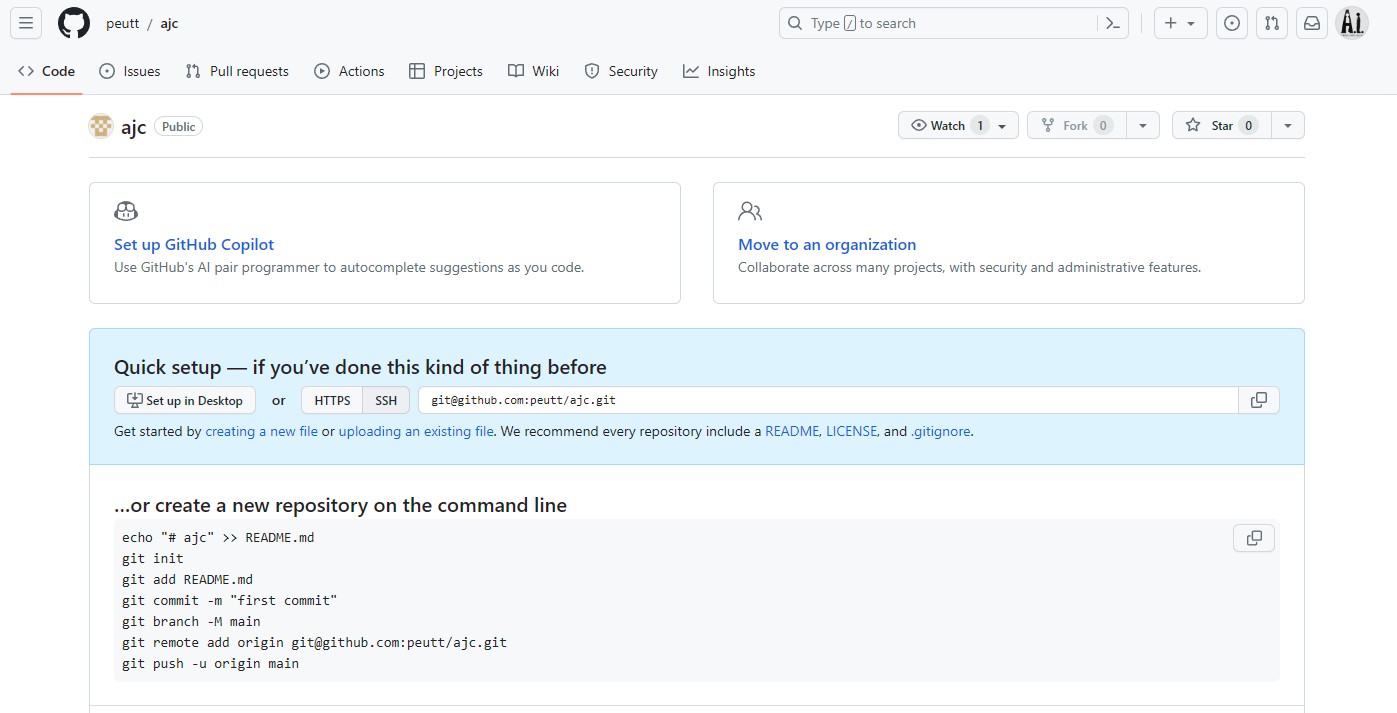The image size is (1397, 713).
Task: Click the organization people icon
Action: [750, 211]
